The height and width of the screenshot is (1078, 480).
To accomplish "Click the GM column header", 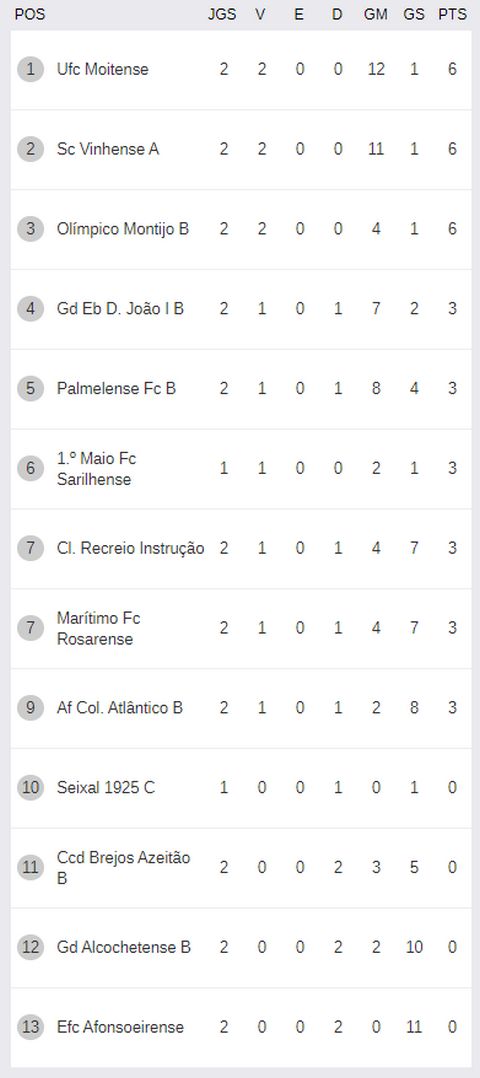I will point(375,14).
